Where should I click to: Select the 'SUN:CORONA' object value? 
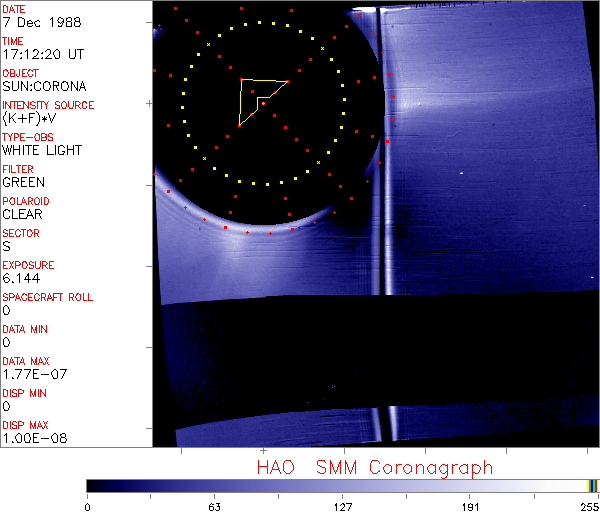[x=43, y=87]
